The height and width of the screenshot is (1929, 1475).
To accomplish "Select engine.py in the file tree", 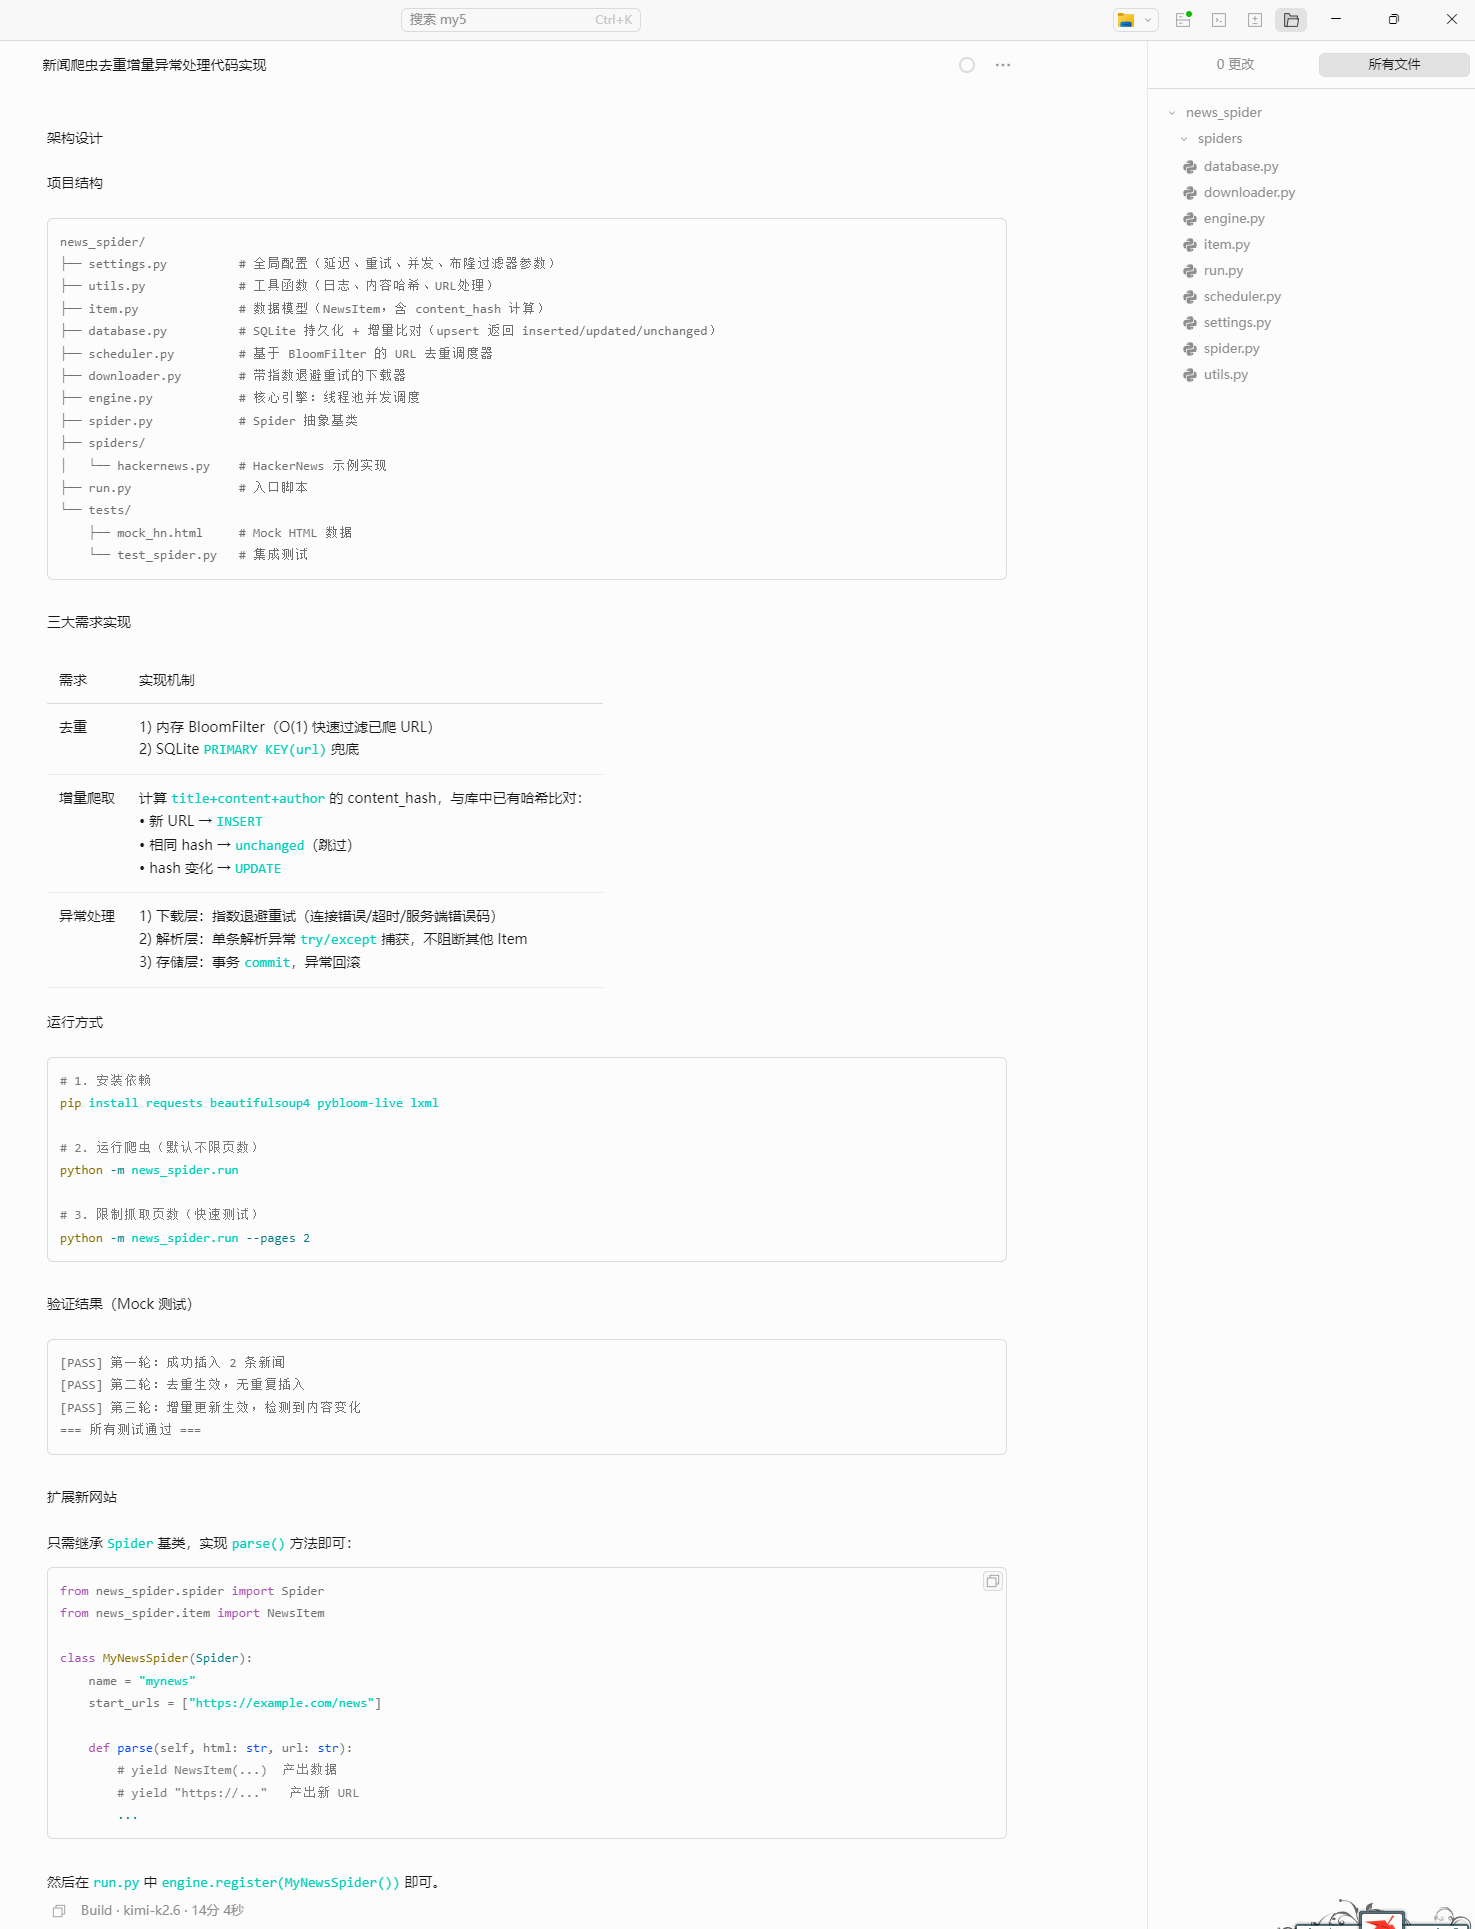I will tap(1233, 219).
